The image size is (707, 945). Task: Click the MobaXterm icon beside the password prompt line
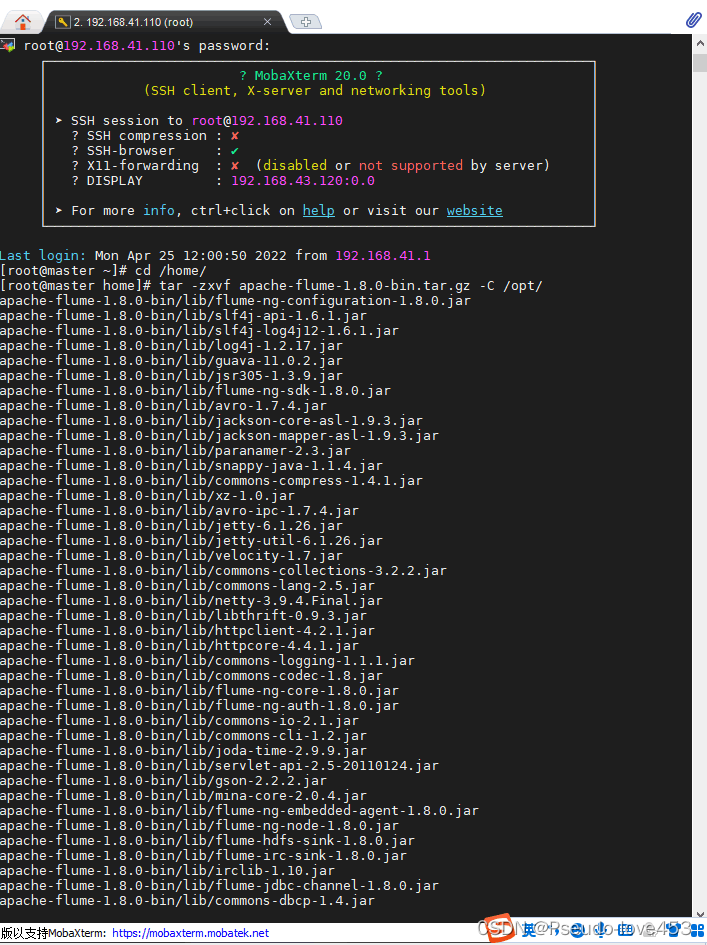pos(8,44)
